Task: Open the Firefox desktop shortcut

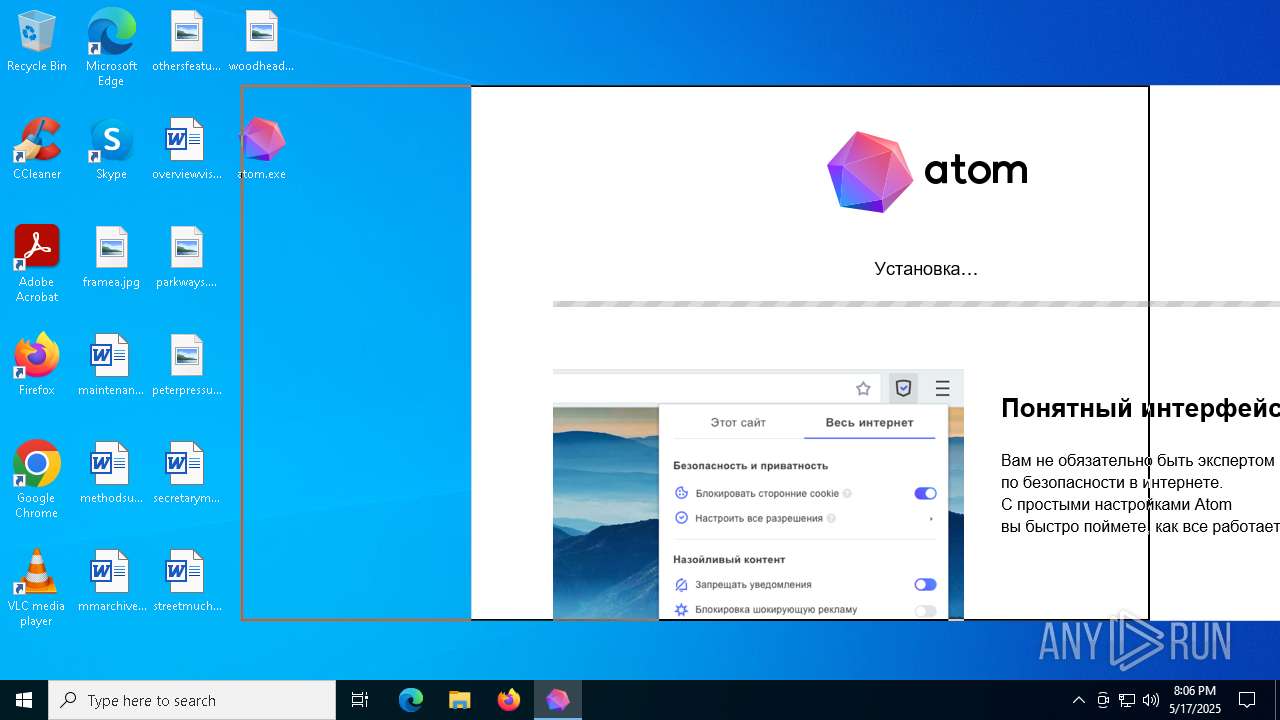Action: click(x=37, y=366)
